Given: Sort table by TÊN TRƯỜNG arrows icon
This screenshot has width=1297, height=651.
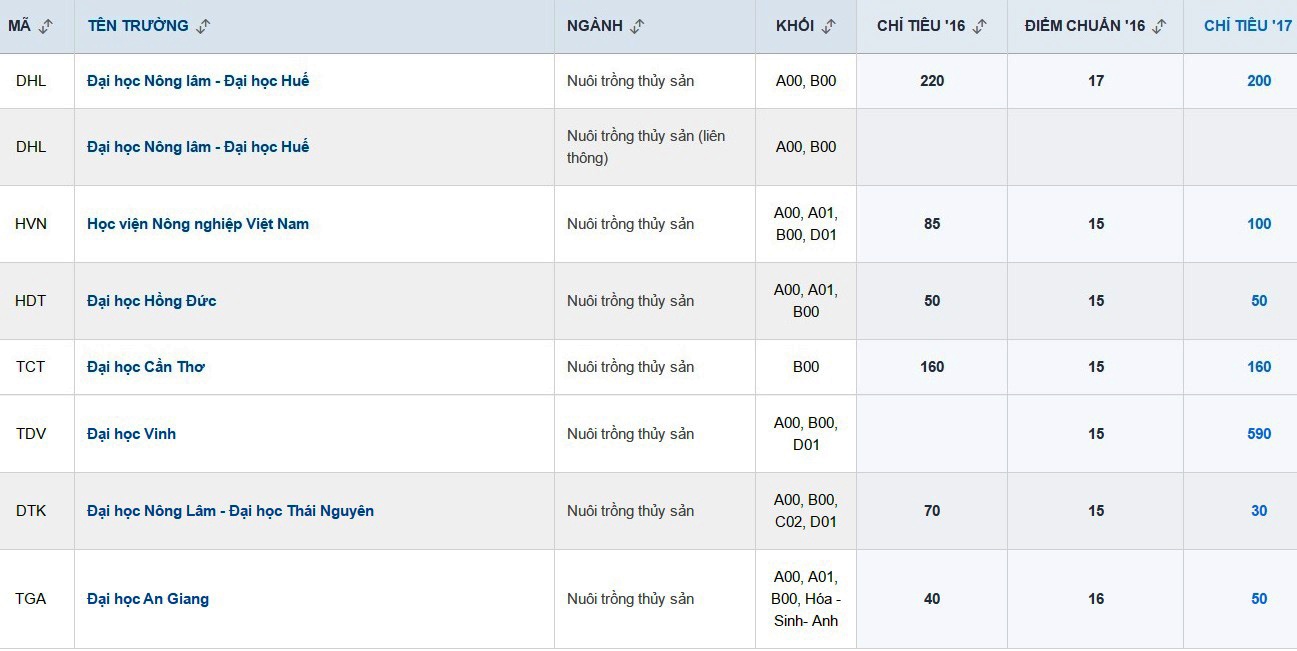Looking at the screenshot, I should coord(203,27).
